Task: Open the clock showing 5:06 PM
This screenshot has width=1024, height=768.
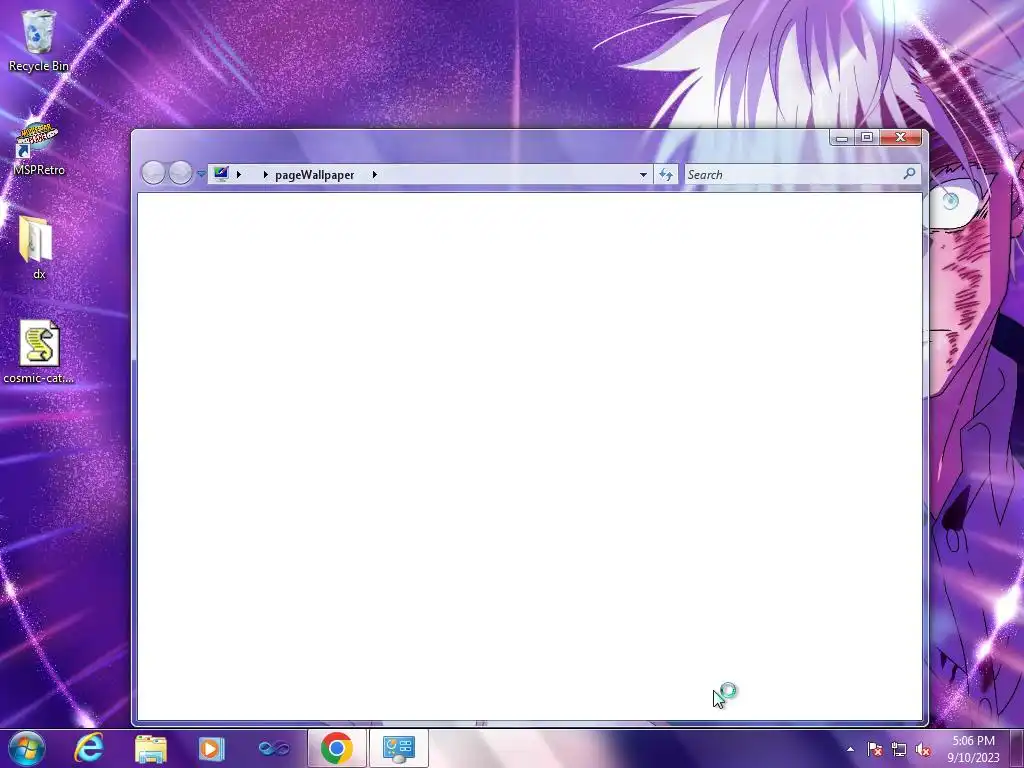Action: (973, 749)
